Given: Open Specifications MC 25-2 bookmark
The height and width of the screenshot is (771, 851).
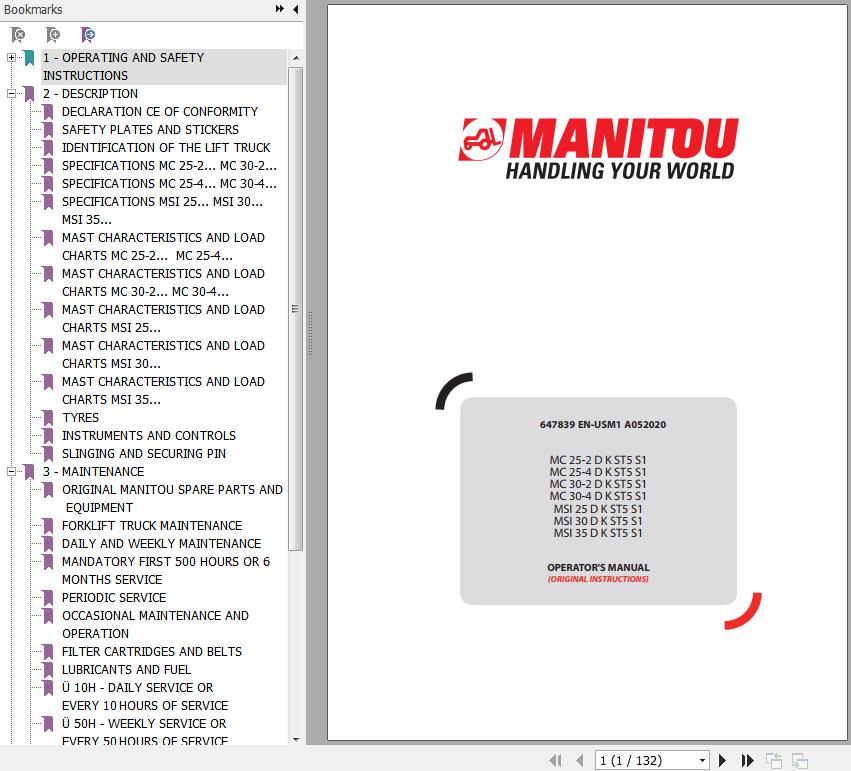Looking at the screenshot, I should point(169,165).
